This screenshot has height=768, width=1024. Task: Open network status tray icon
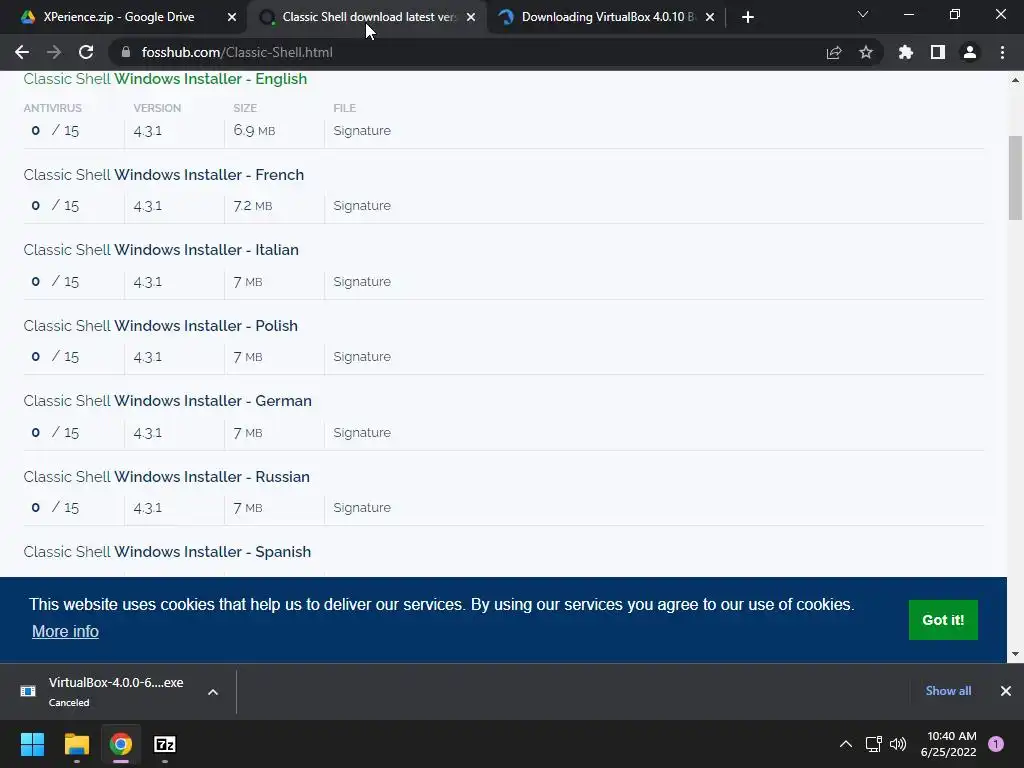click(873, 744)
